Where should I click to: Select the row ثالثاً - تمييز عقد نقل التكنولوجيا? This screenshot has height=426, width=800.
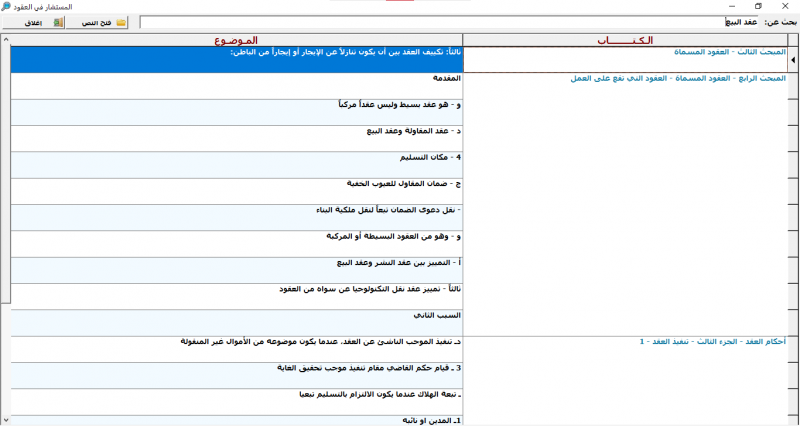click(237, 296)
